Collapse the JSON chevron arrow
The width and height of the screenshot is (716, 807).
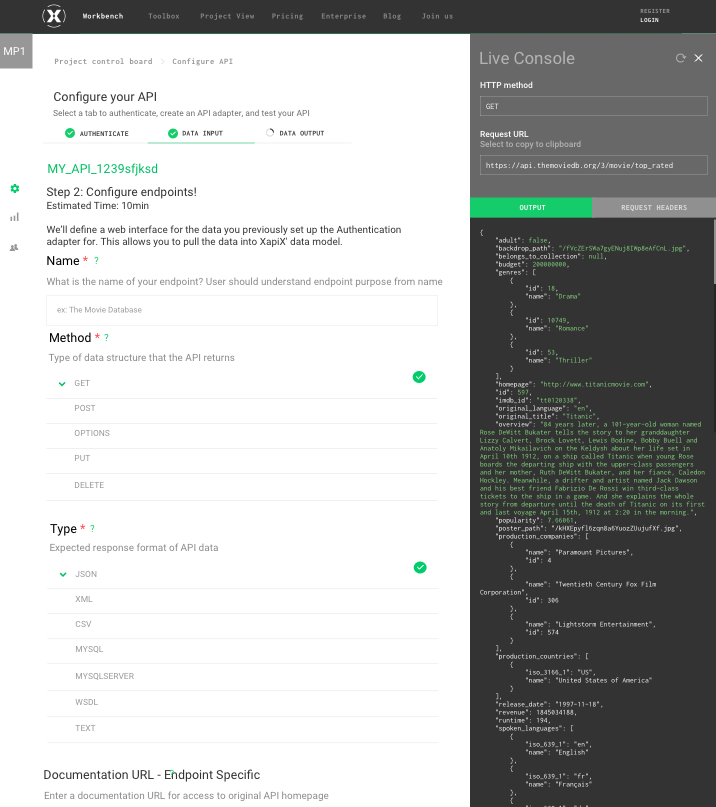pos(63,574)
